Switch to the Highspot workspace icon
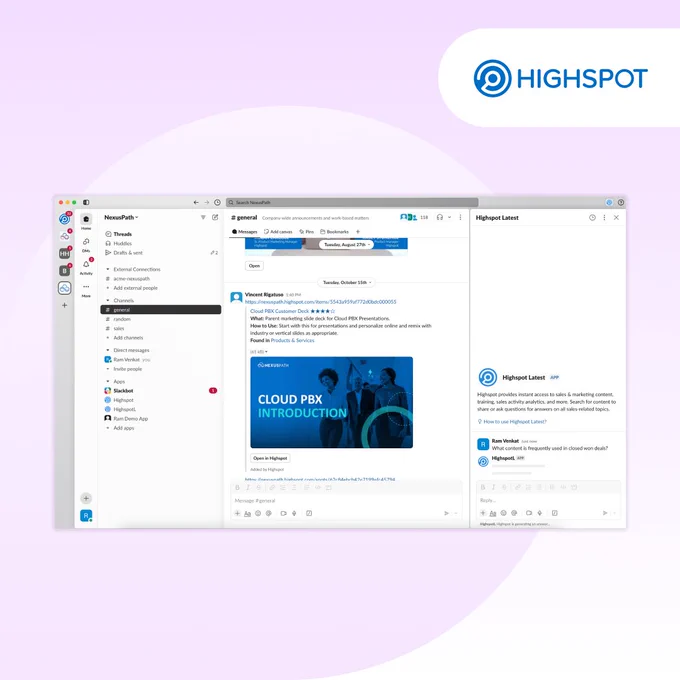Screen dimensions: 680x680 (65, 219)
